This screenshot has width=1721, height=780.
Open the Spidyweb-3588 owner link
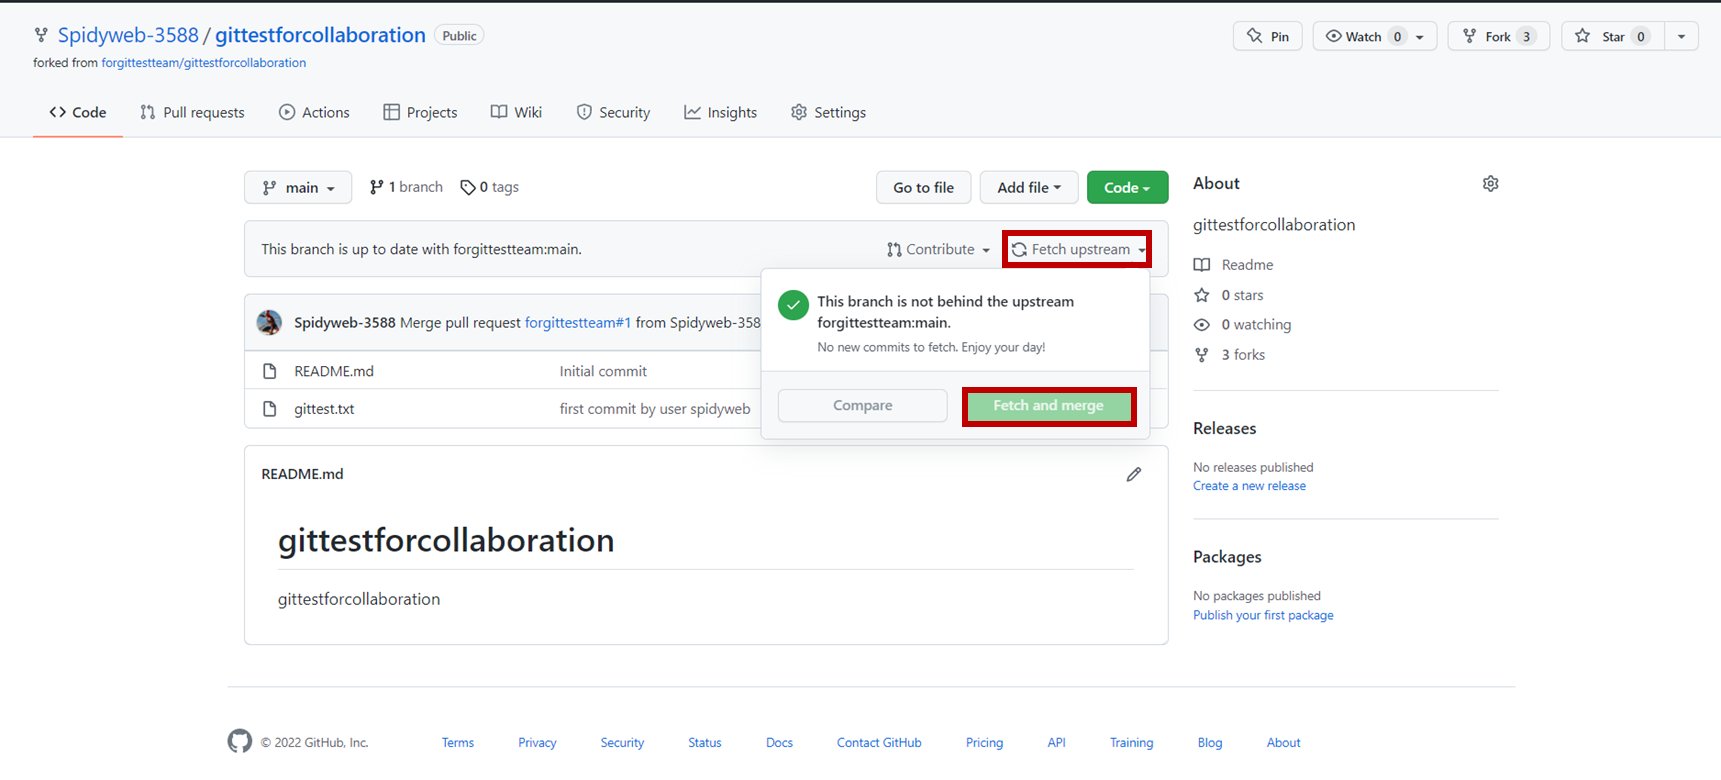tap(128, 35)
